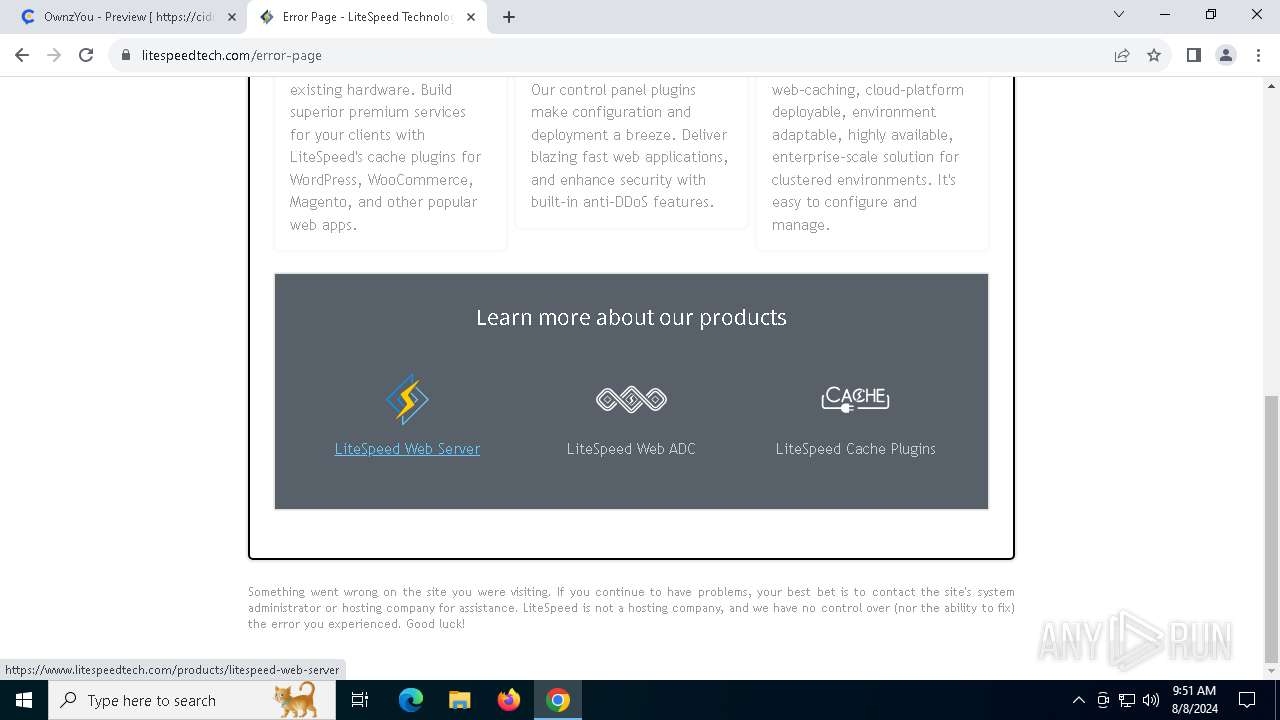Image resolution: width=1280 pixels, height=720 pixels.
Task: View site information padlock icon
Action: [x=126, y=56]
